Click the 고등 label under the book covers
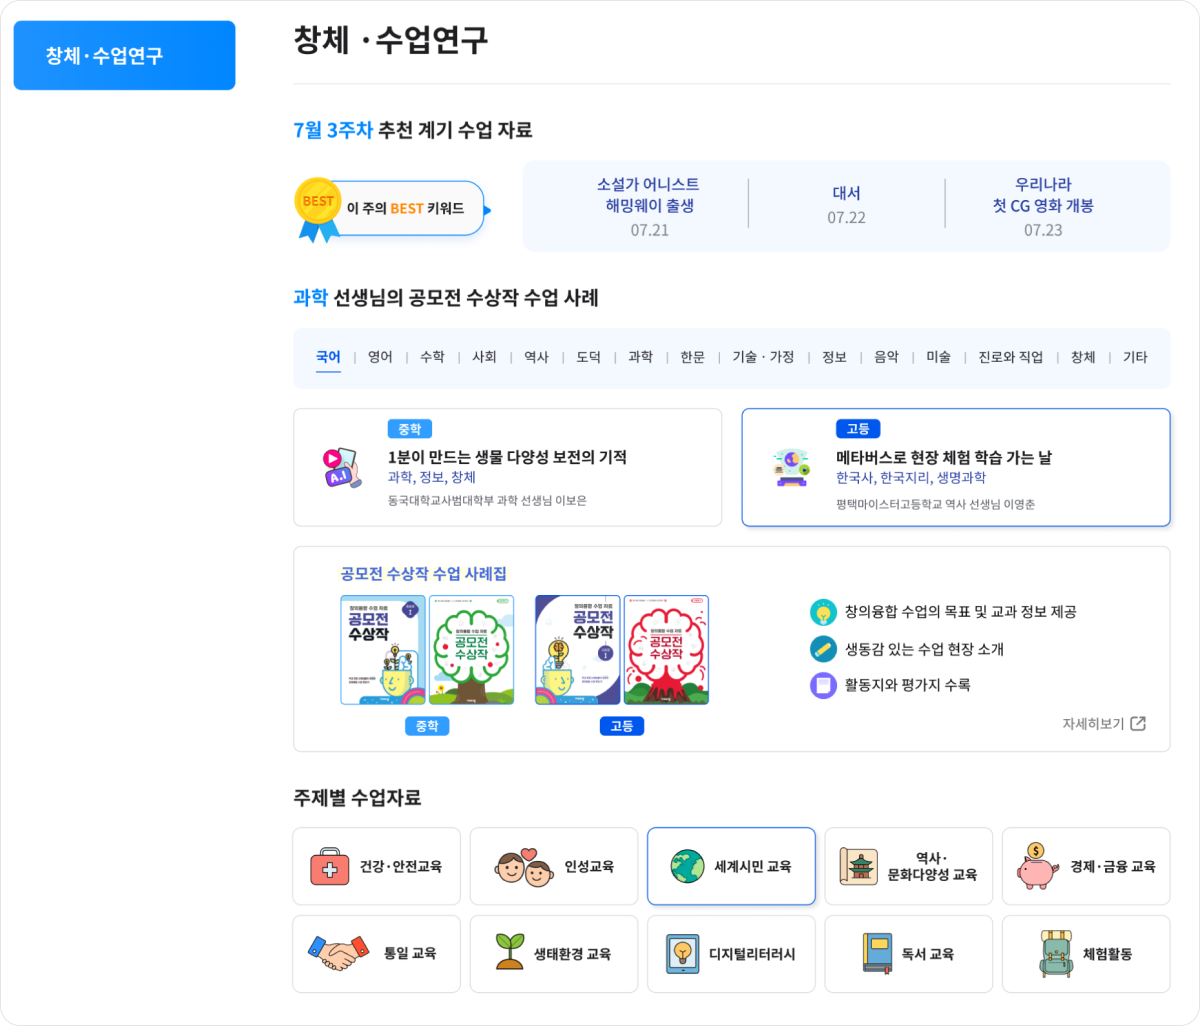This screenshot has width=1200, height=1026. click(x=622, y=726)
